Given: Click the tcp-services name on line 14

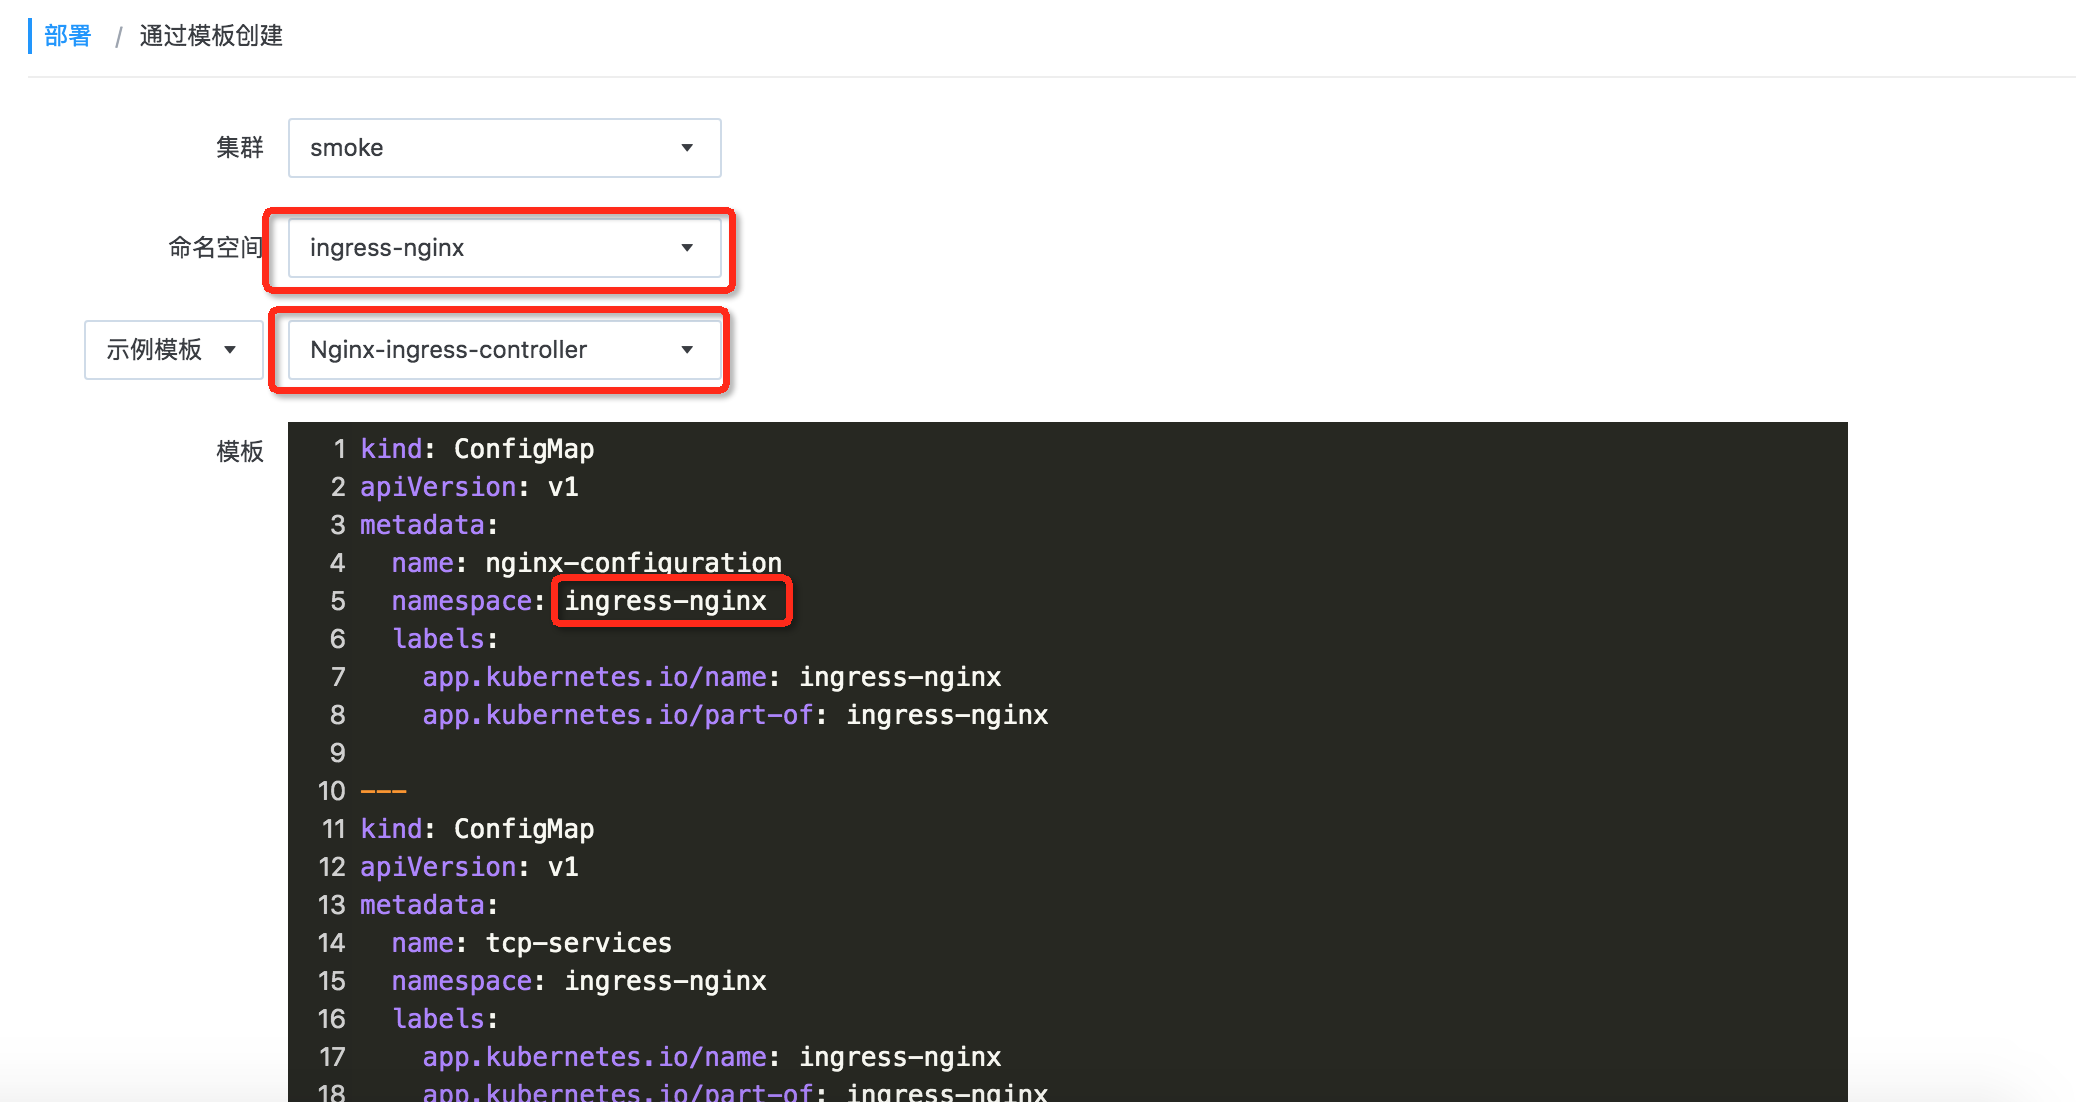Looking at the screenshot, I should coord(578,943).
